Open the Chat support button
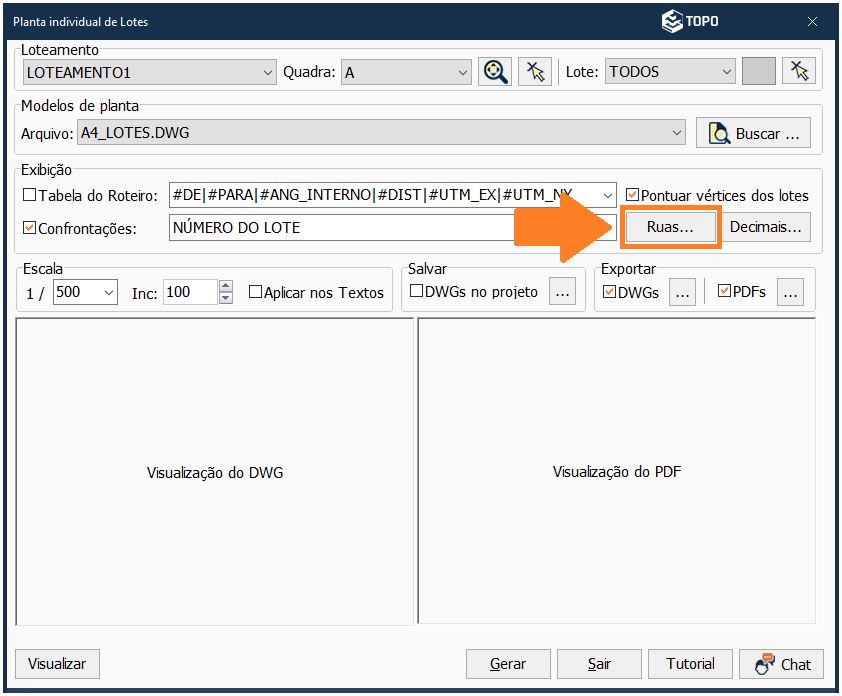 (x=782, y=663)
